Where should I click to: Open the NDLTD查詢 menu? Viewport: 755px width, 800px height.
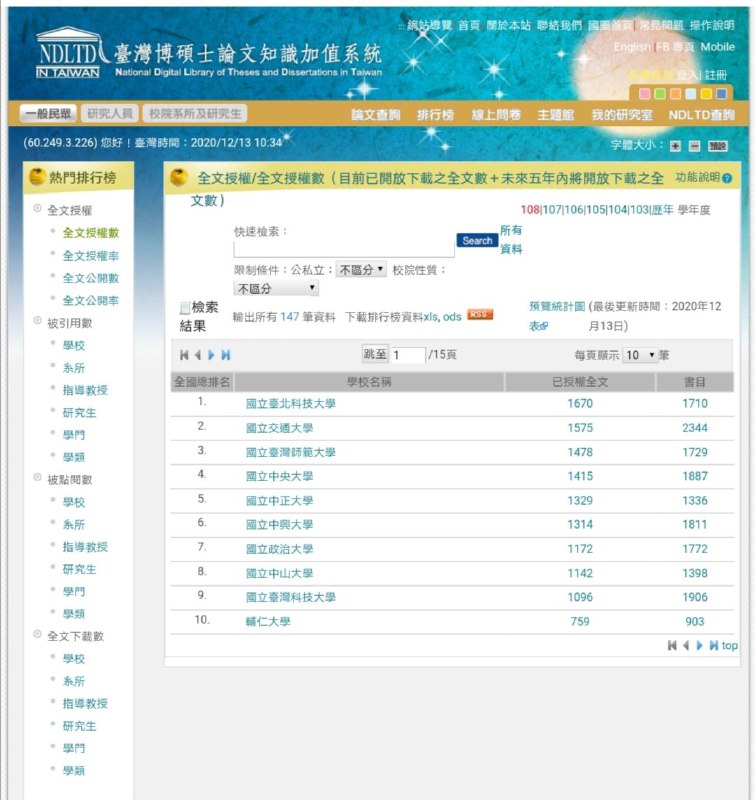701,115
